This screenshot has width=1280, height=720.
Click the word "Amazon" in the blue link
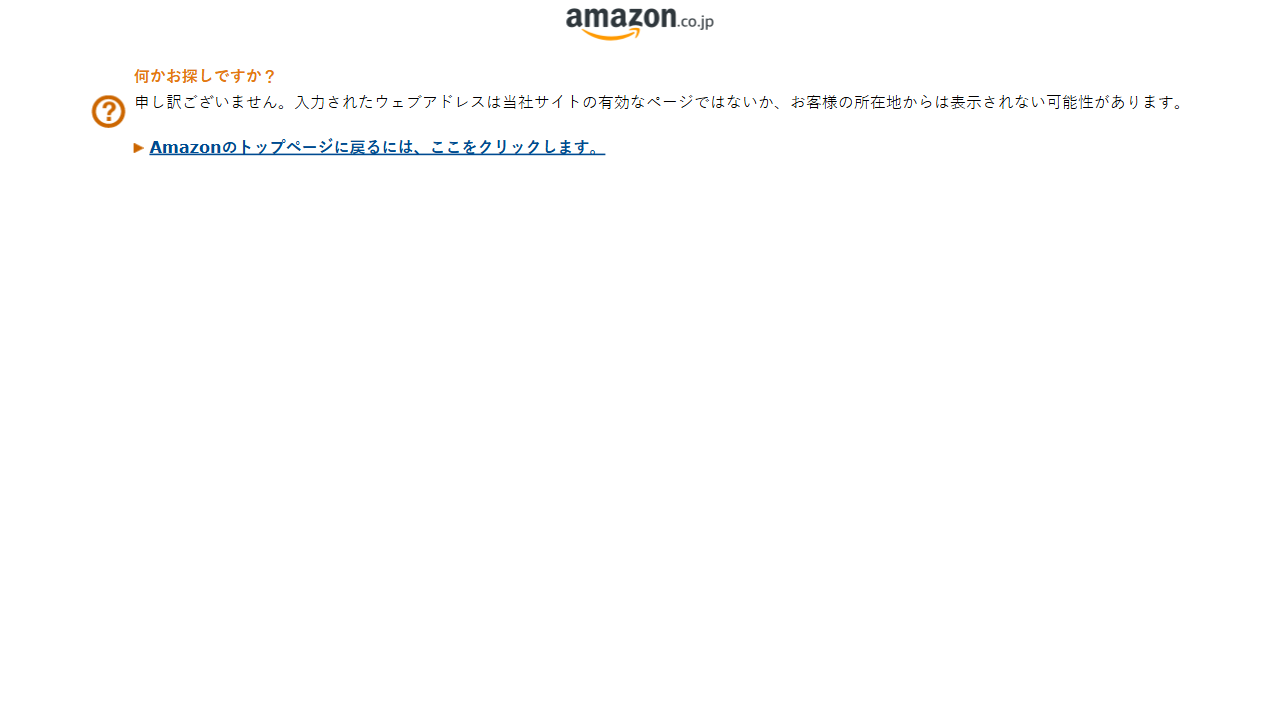pyautogui.click(x=185, y=147)
